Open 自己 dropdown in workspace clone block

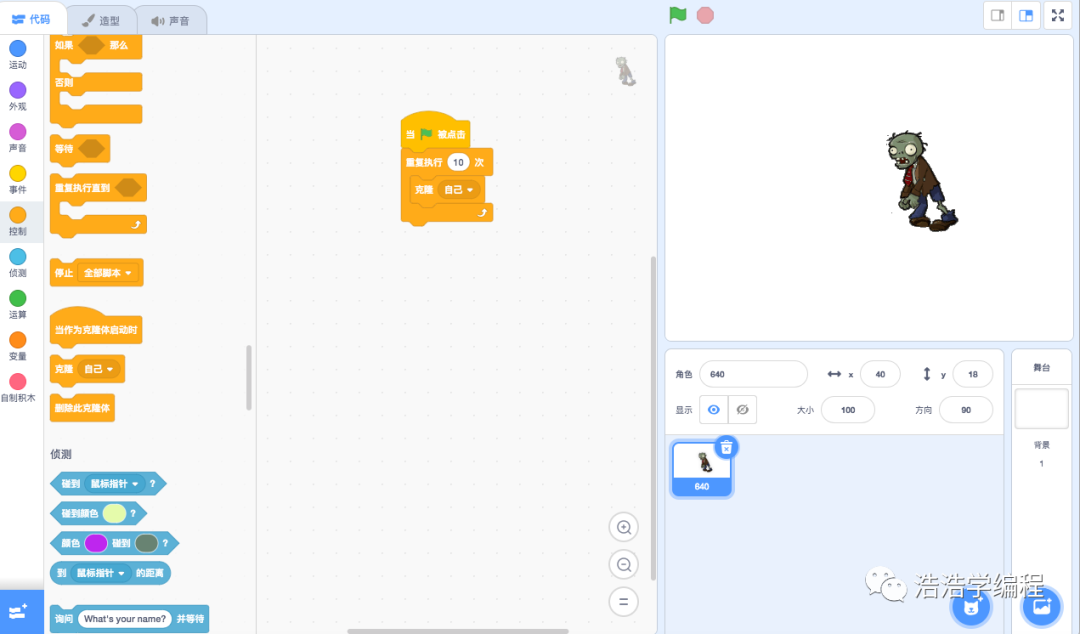click(459, 190)
